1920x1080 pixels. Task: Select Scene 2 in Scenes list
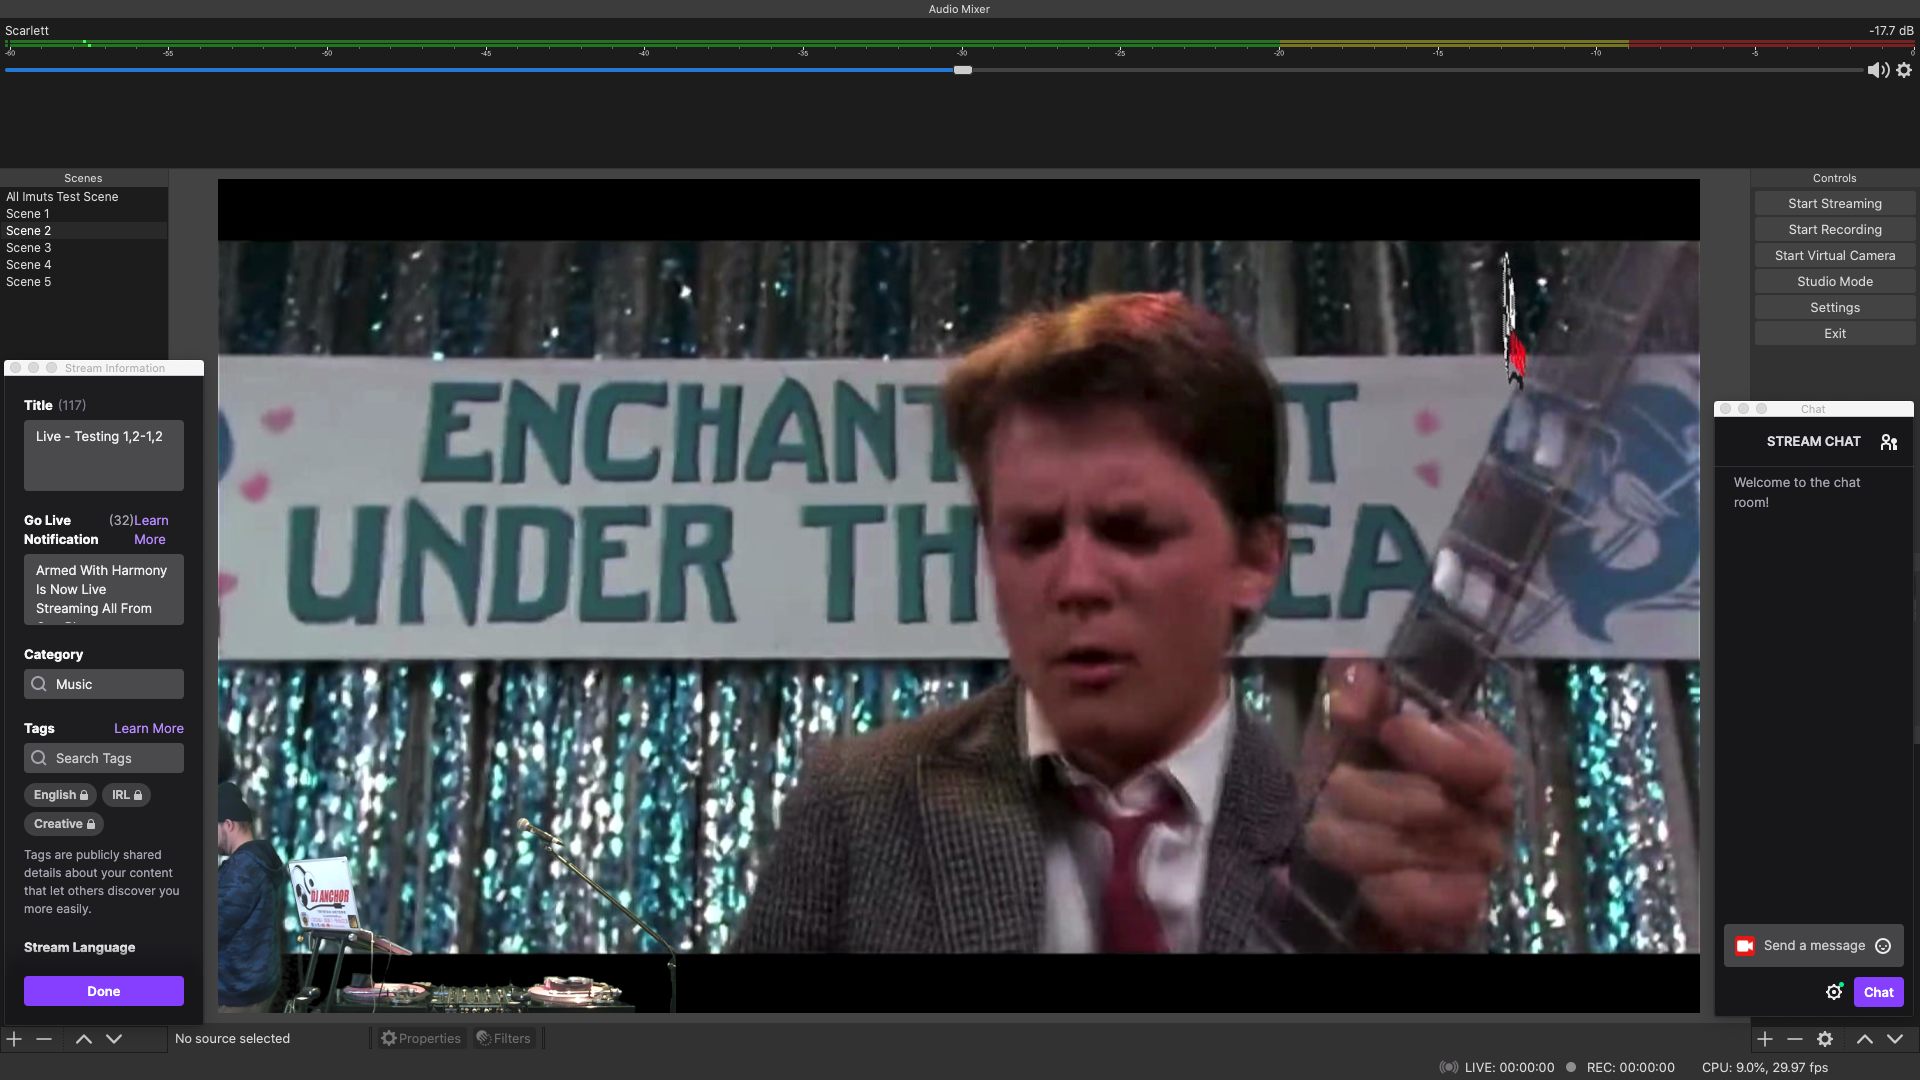[x=84, y=231]
